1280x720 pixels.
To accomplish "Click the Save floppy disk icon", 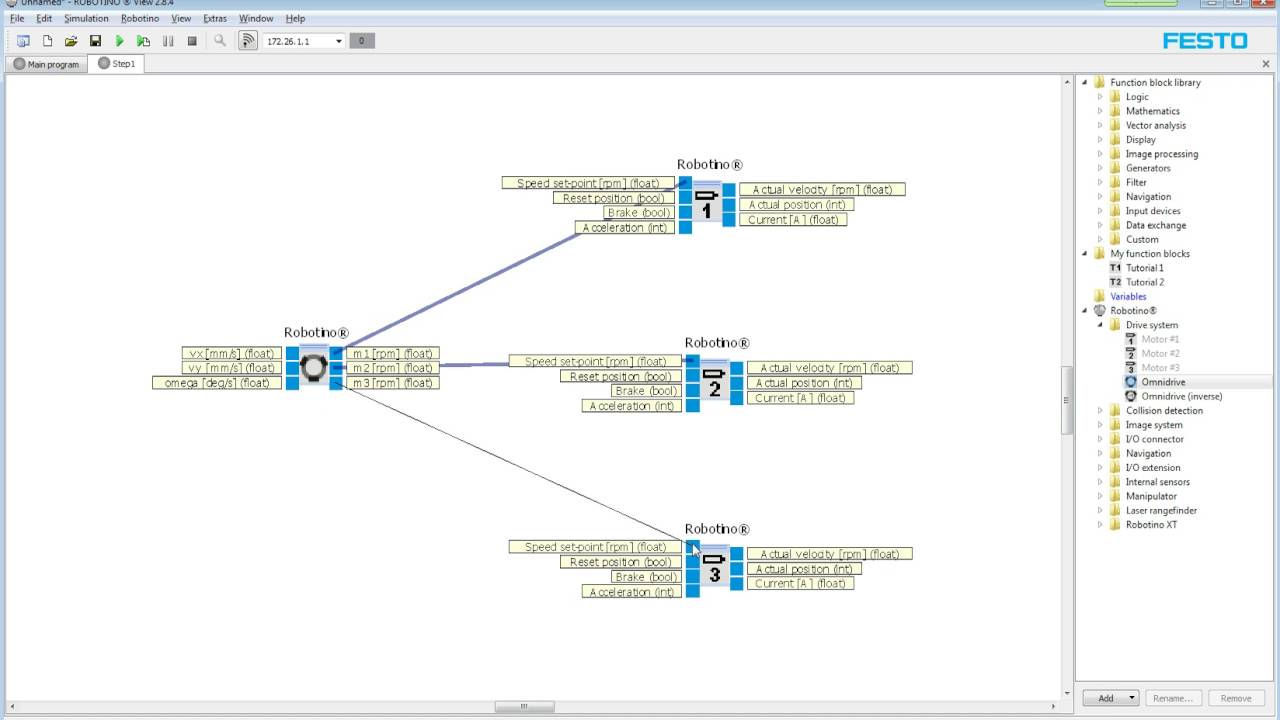I will [95, 41].
